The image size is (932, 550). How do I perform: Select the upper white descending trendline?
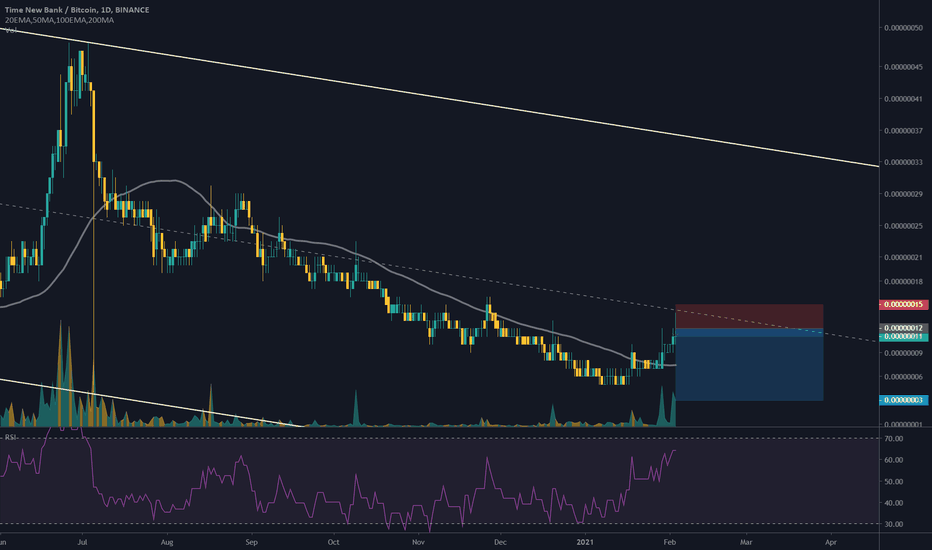pos(440,97)
